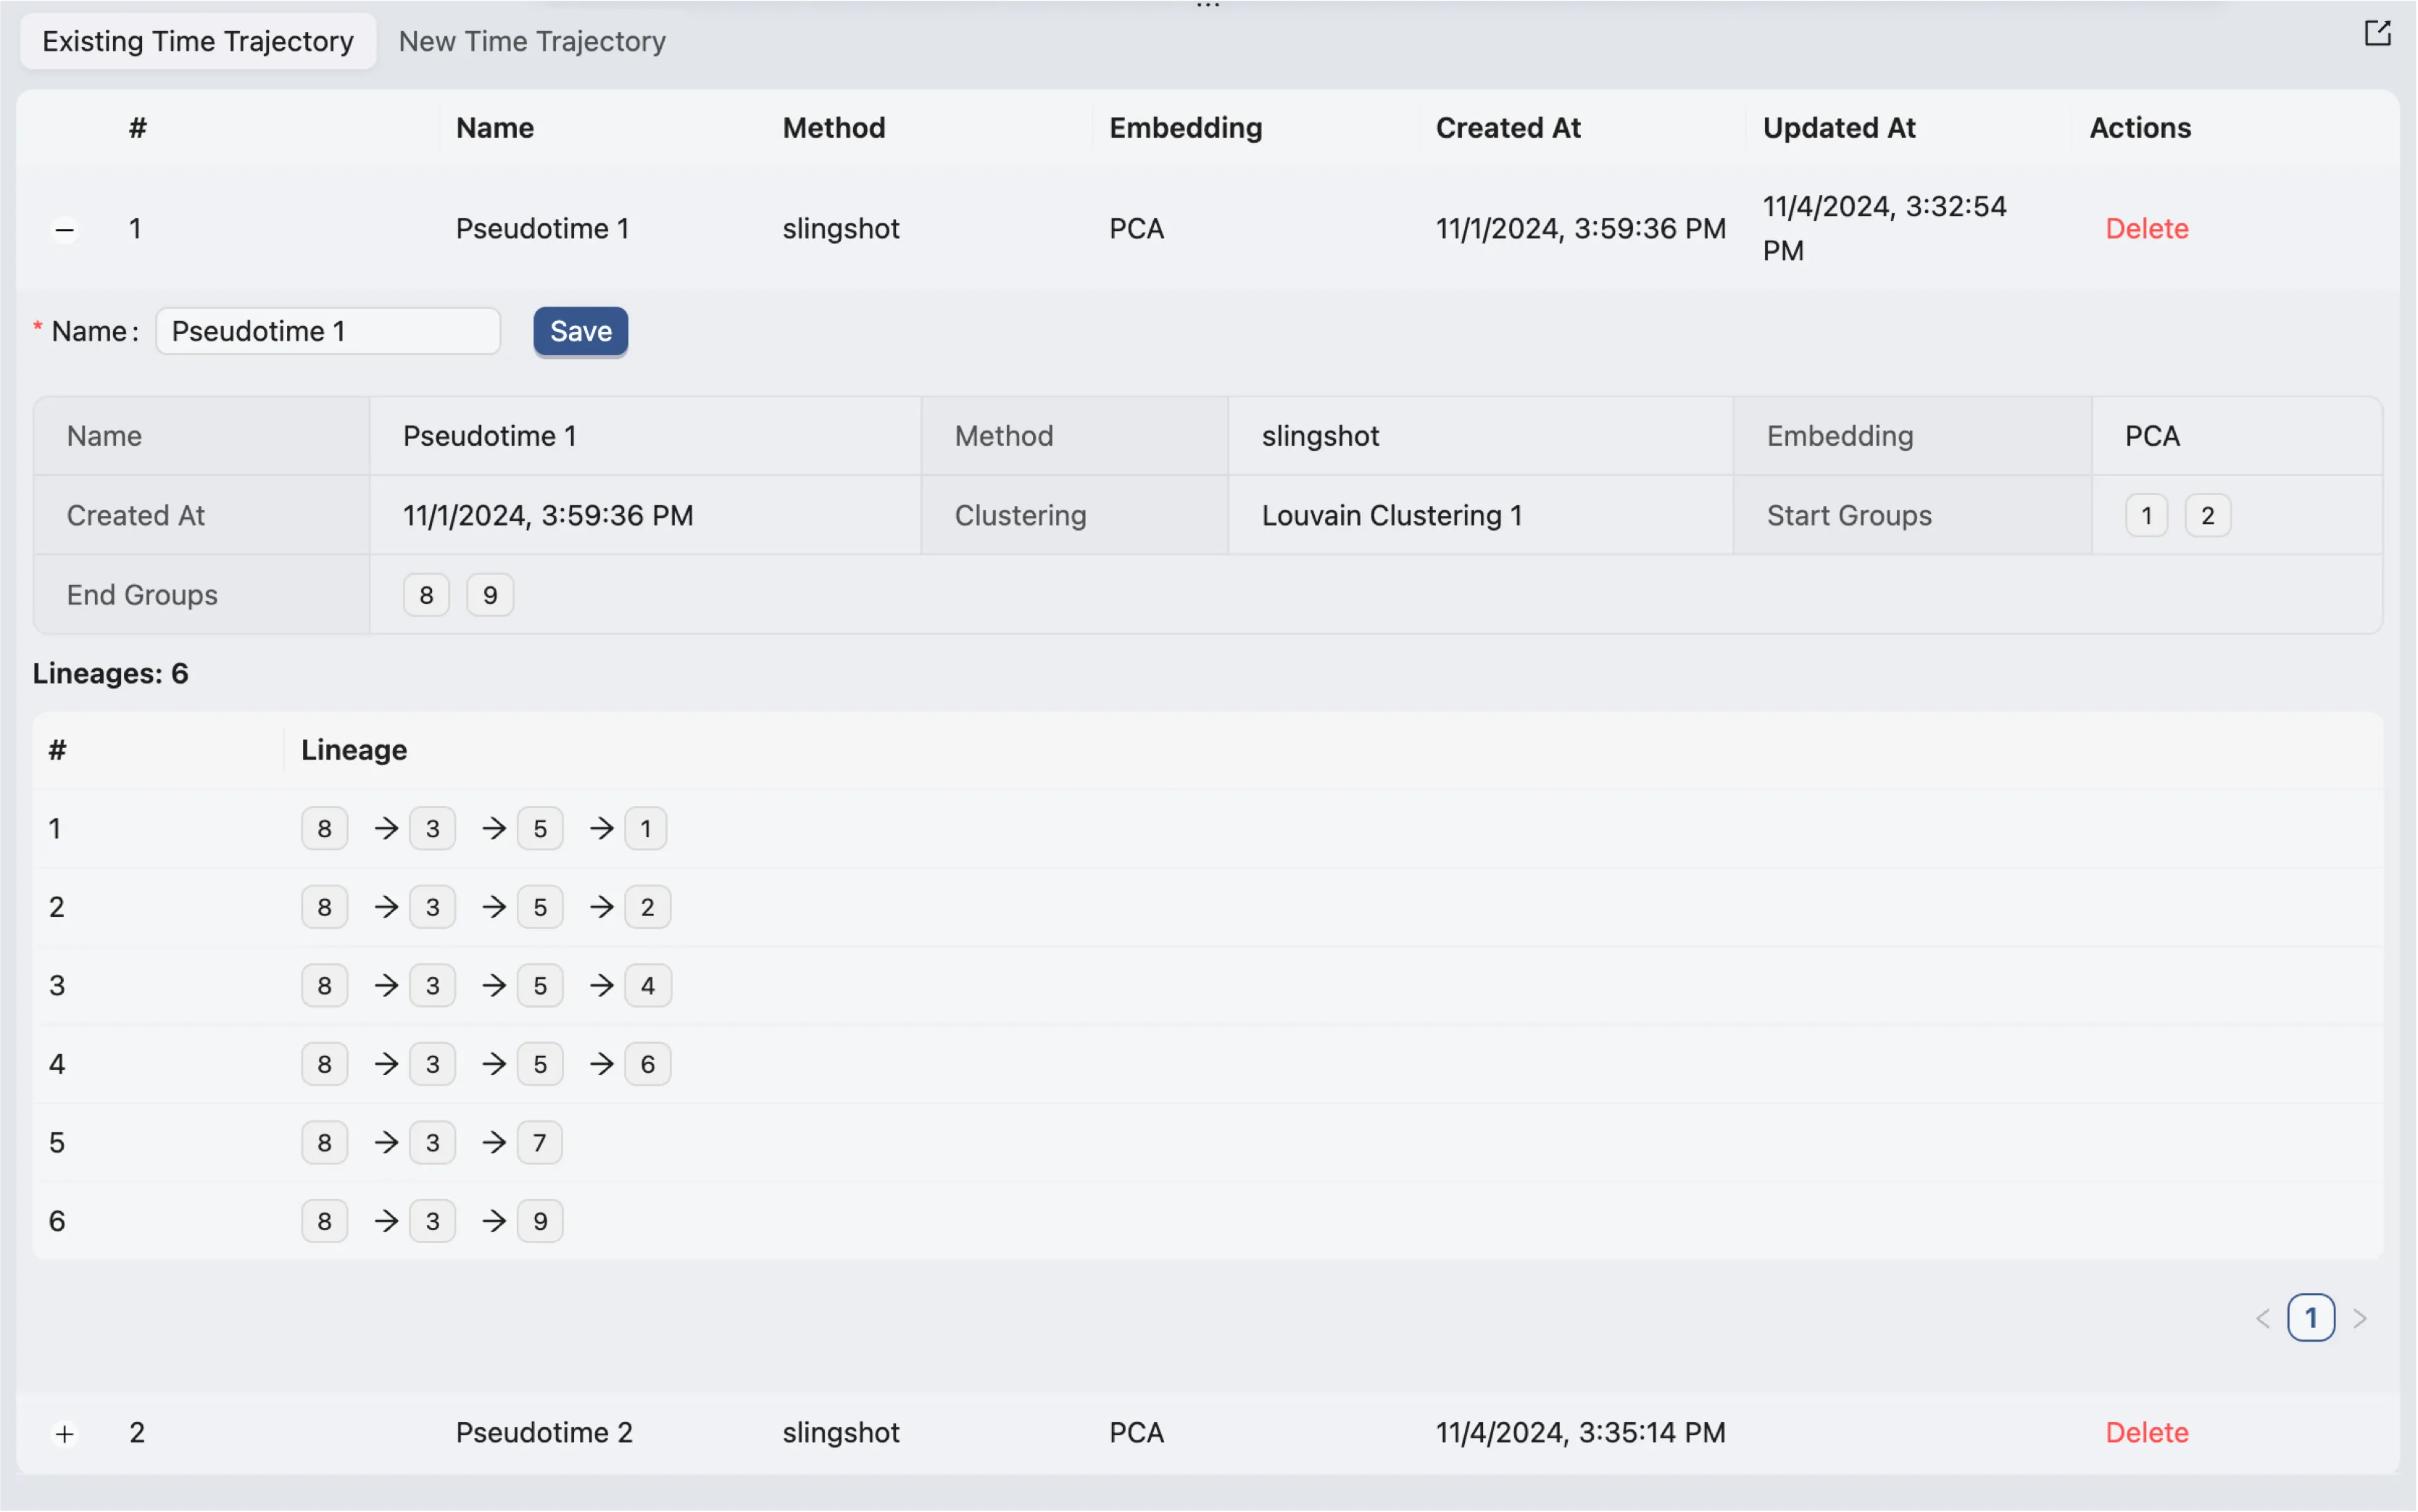
Task: Click End Groups tag 8
Action: tap(426, 595)
